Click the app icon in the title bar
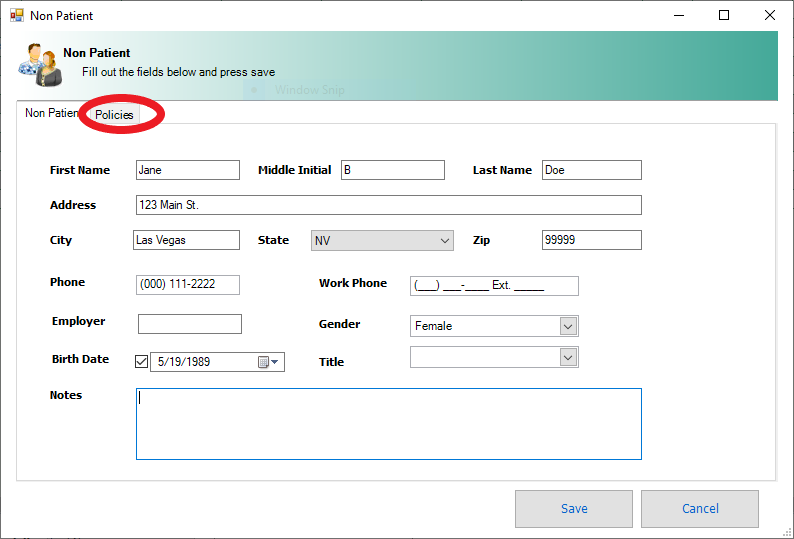The image size is (794, 539). pyautogui.click(x=16, y=16)
